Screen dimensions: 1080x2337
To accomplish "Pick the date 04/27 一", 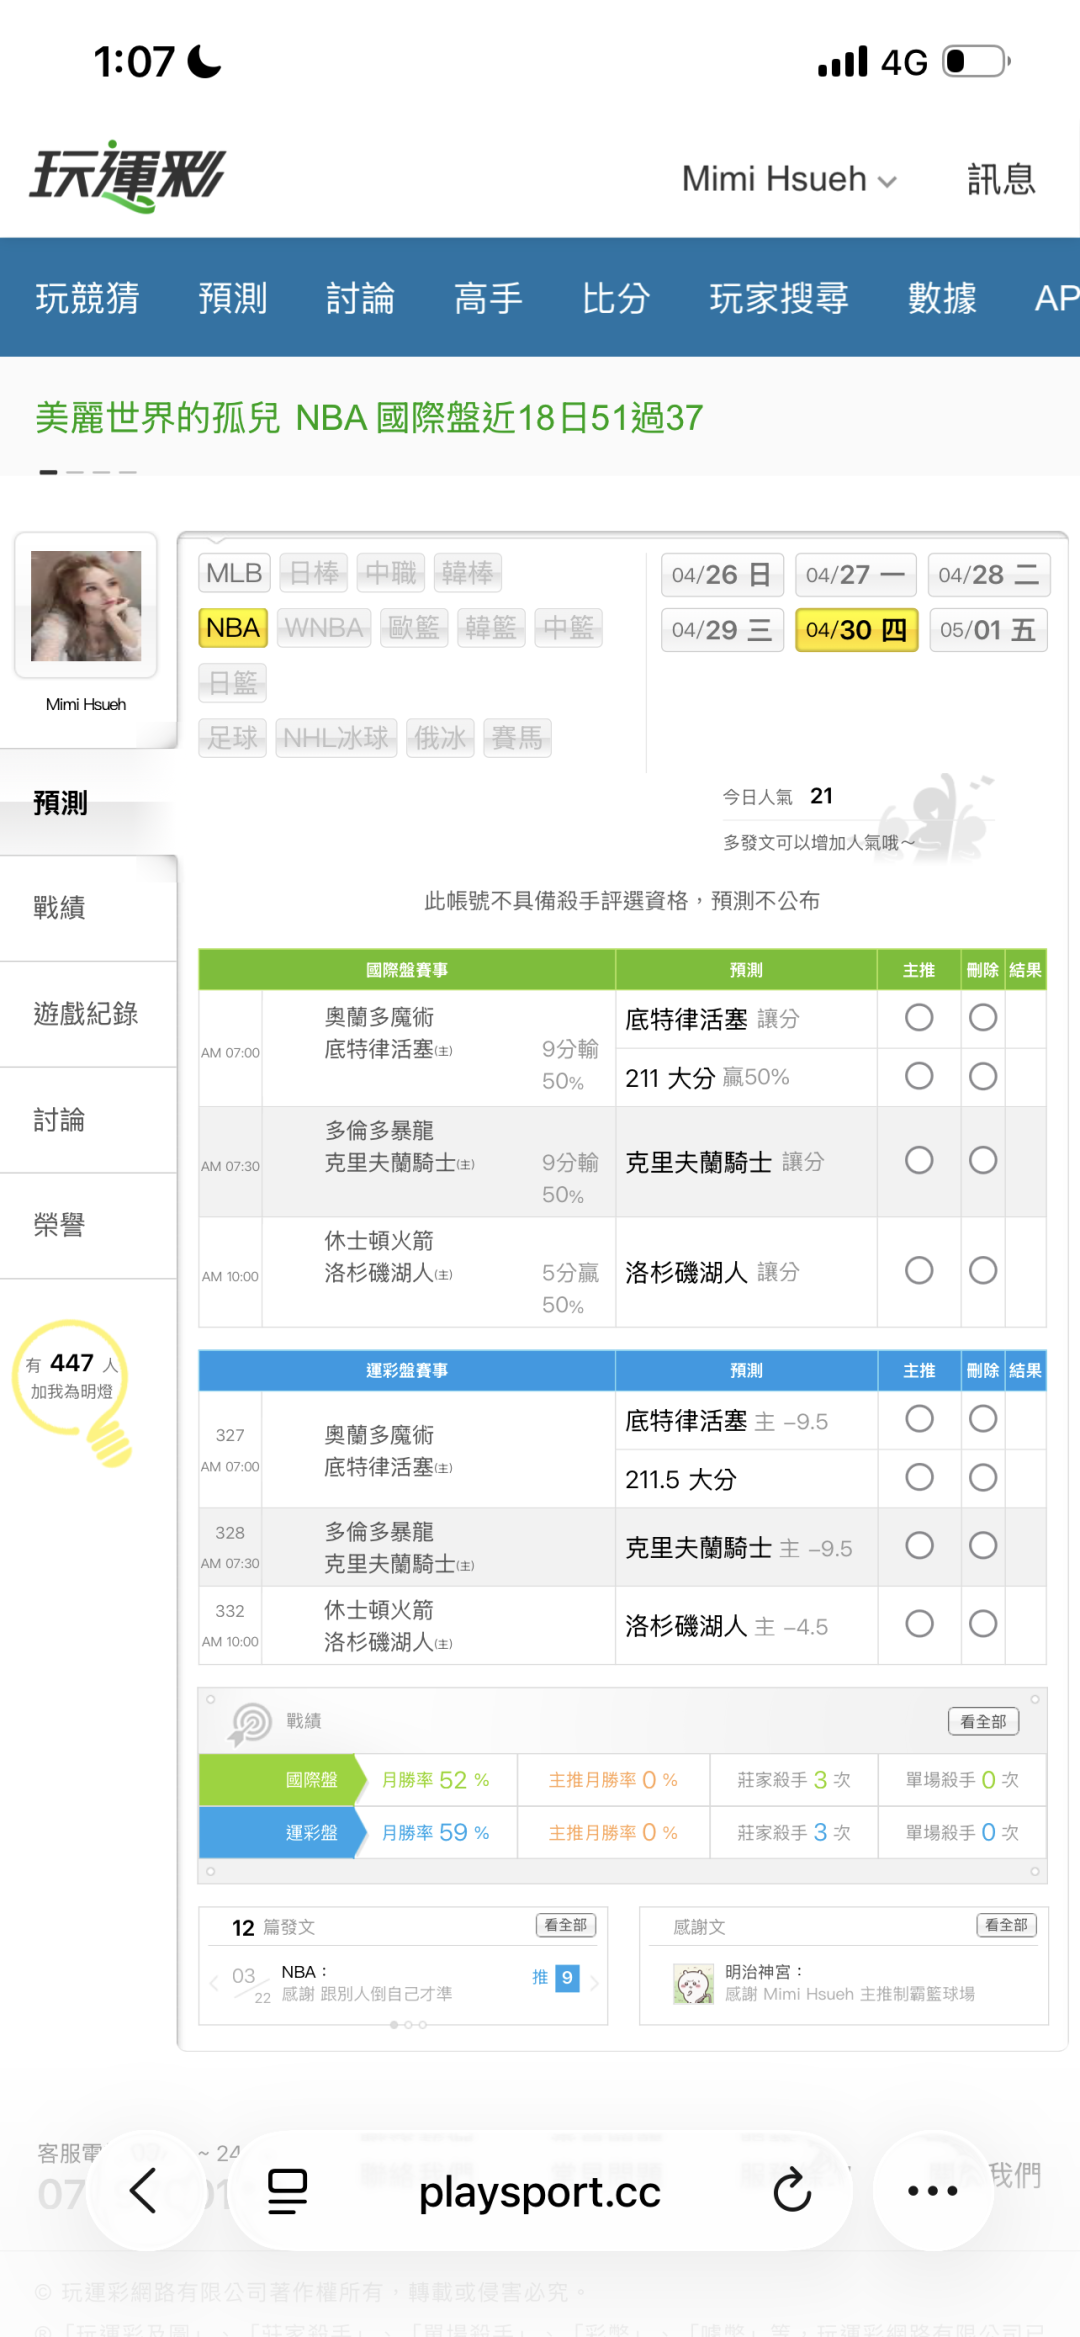I will pos(856,575).
